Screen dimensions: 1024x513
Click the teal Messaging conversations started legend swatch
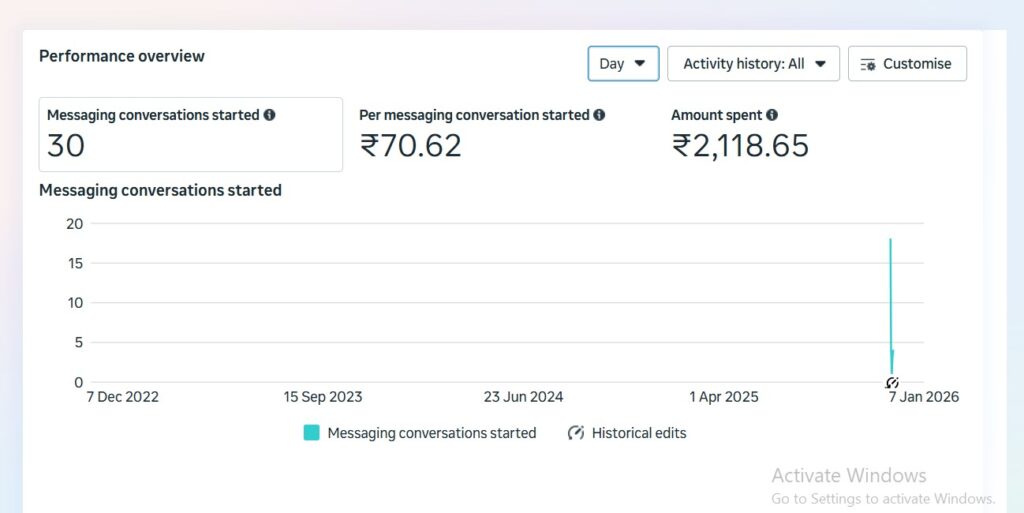click(x=311, y=433)
